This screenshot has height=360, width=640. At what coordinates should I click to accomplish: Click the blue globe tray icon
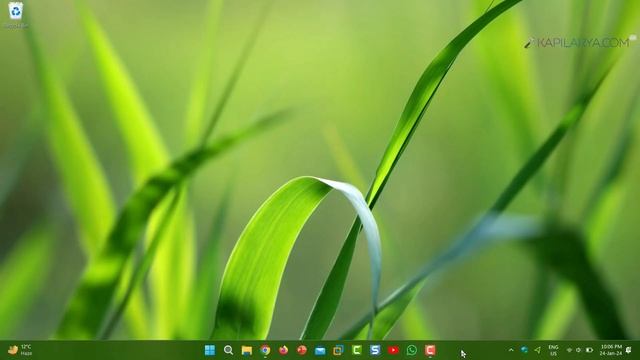pyautogui.click(x=524, y=350)
